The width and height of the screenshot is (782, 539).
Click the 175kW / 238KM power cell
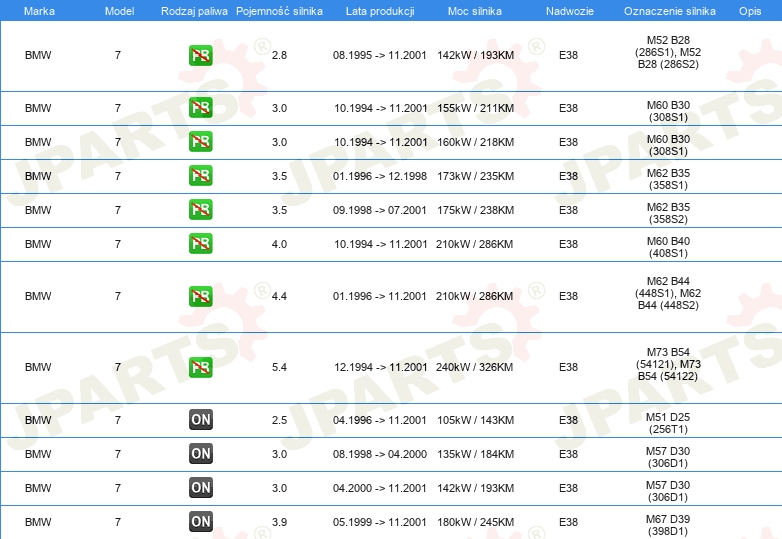click(x=475, y=210)
